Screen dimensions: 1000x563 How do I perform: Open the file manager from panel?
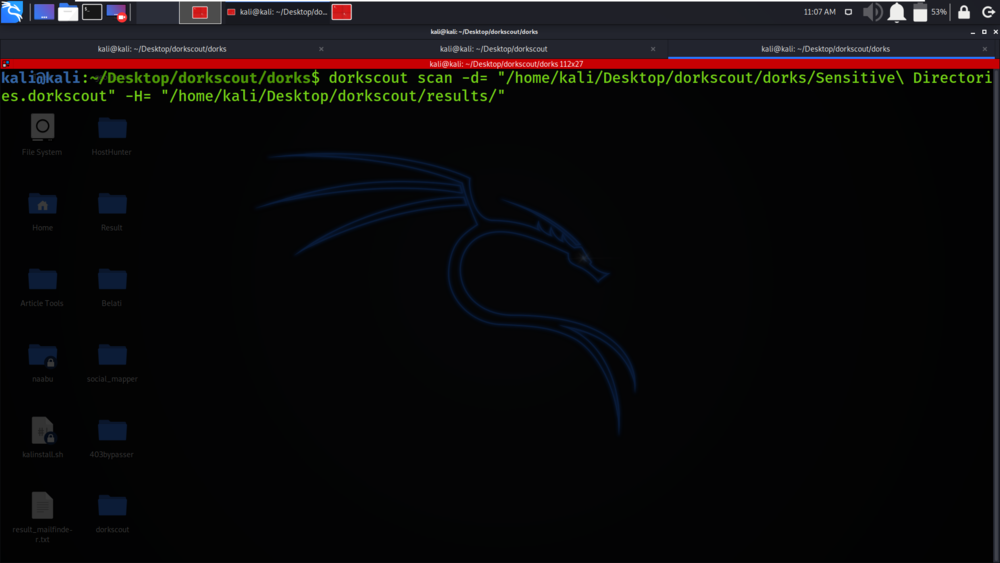[x=68, y=12]
